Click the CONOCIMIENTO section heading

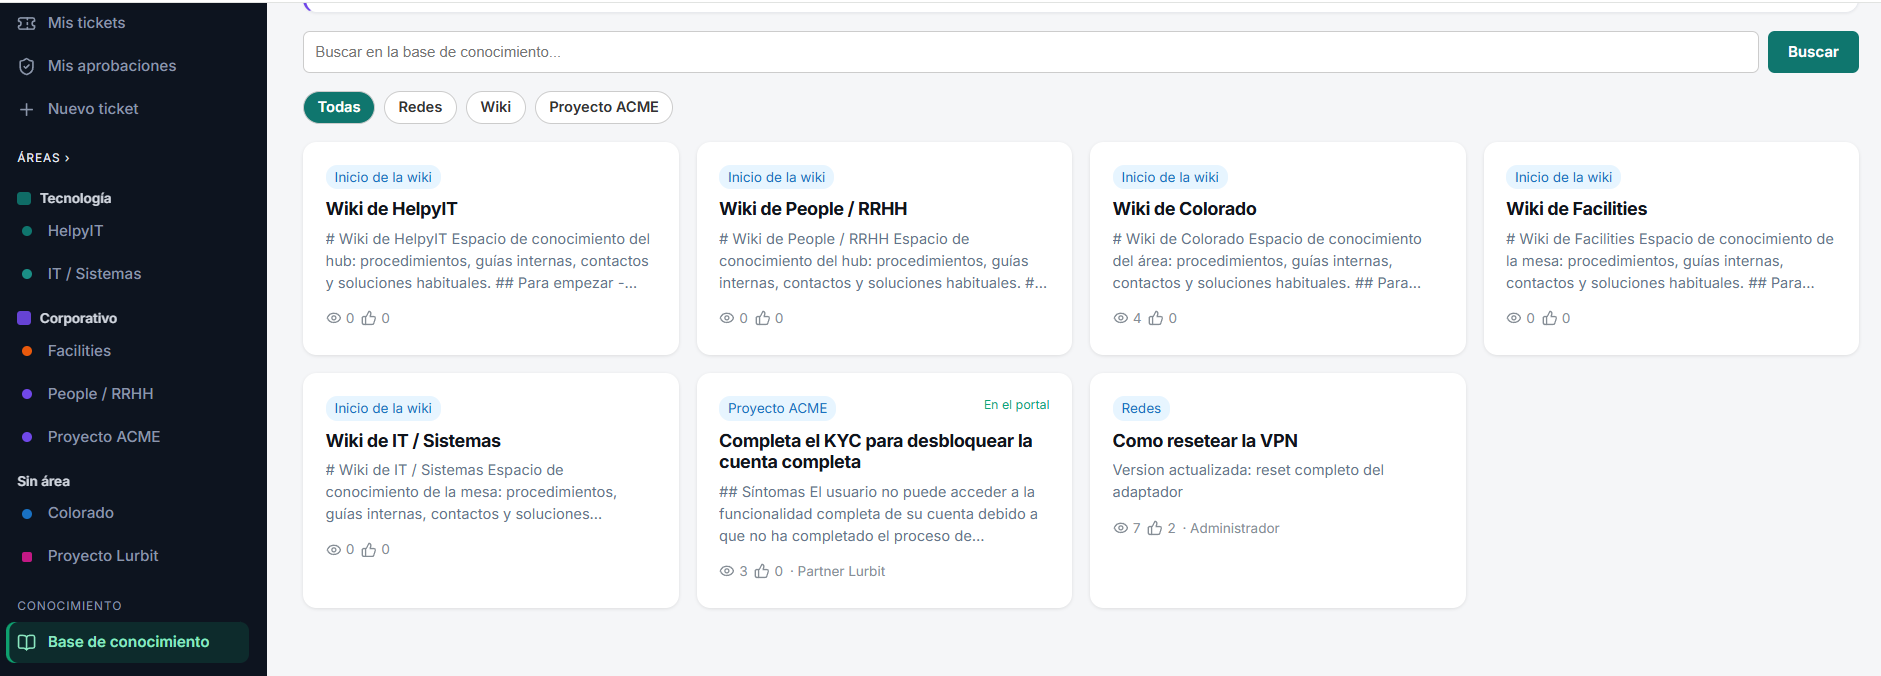tap(69, 606)
